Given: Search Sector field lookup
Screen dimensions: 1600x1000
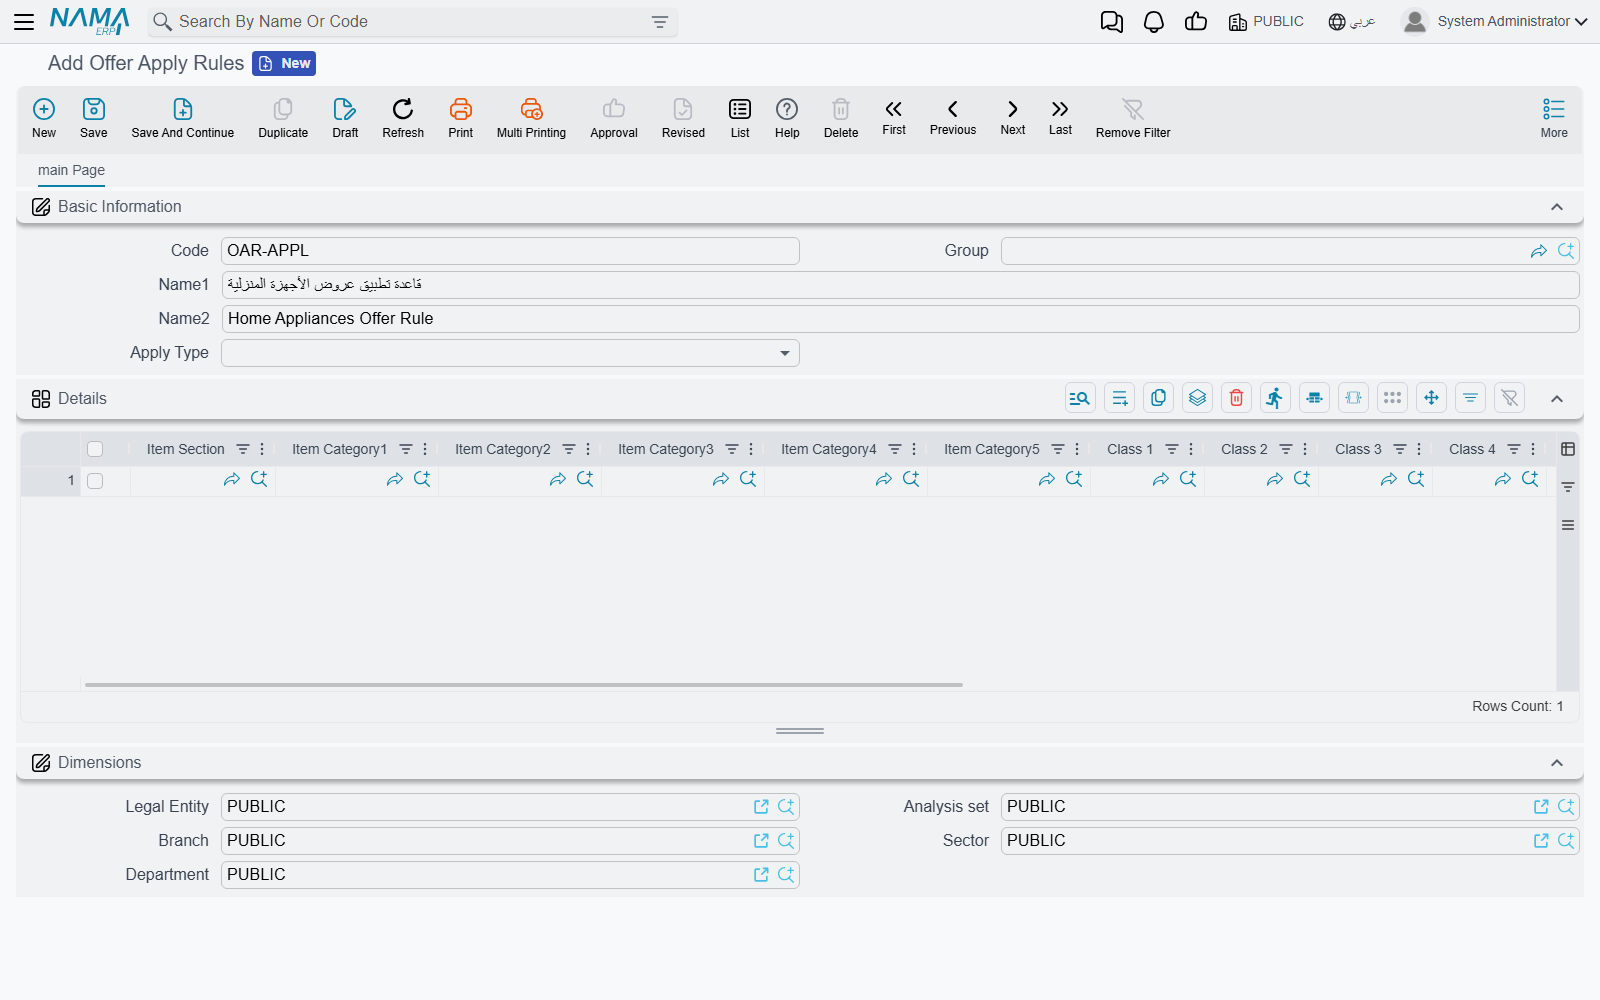Looking at the screenshot, I should 1566,841.
